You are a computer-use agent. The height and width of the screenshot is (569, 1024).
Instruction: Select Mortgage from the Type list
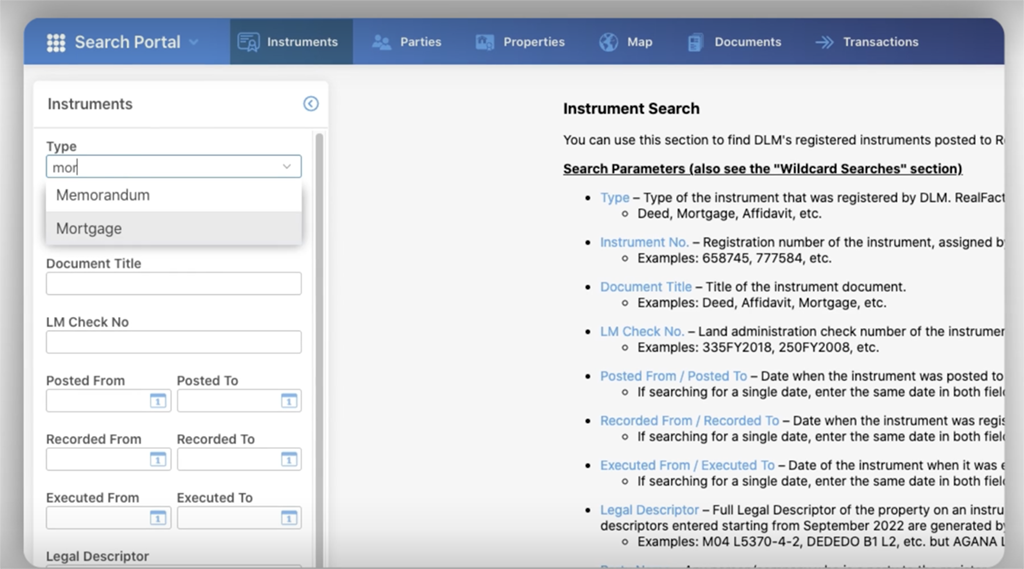(89, 228)
